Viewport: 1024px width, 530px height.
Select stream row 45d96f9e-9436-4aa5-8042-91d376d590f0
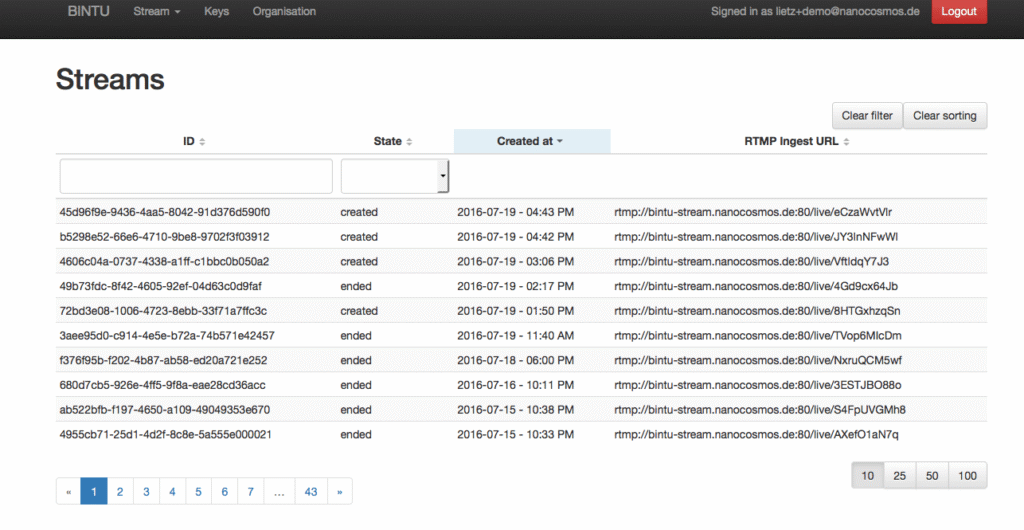[x=165, y=212]
